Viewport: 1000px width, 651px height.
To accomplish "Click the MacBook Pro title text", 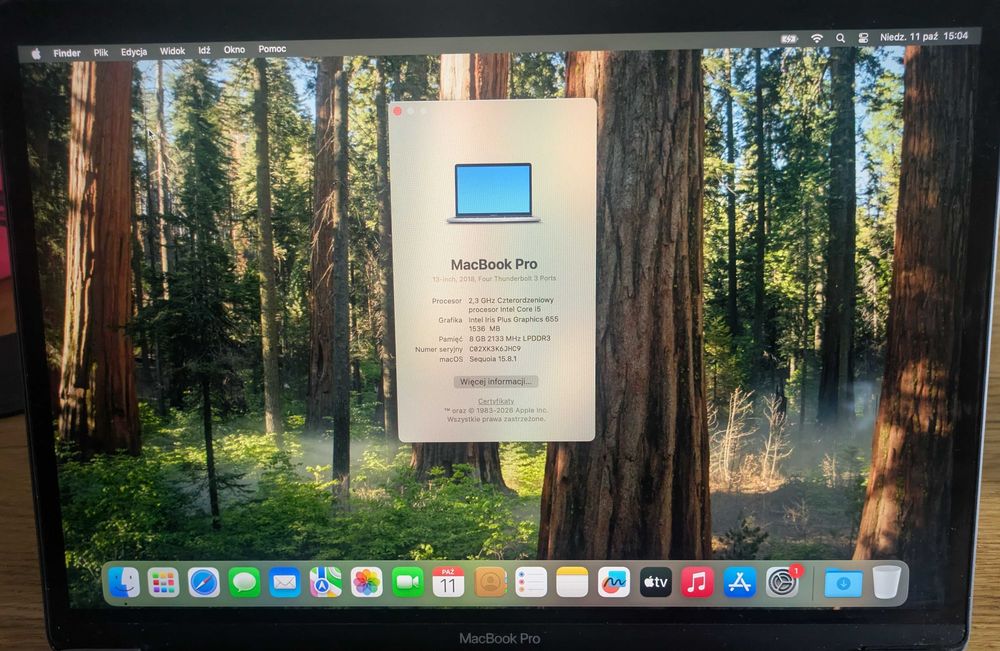I will click(494, 264).
